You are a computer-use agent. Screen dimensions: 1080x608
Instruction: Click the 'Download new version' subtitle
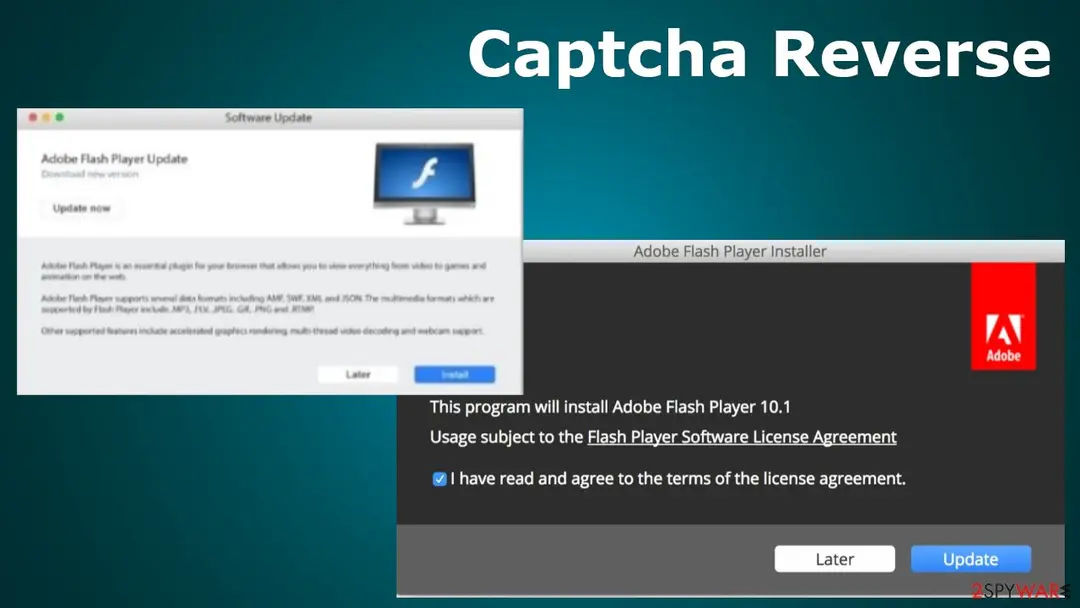[x=90, y=174]
